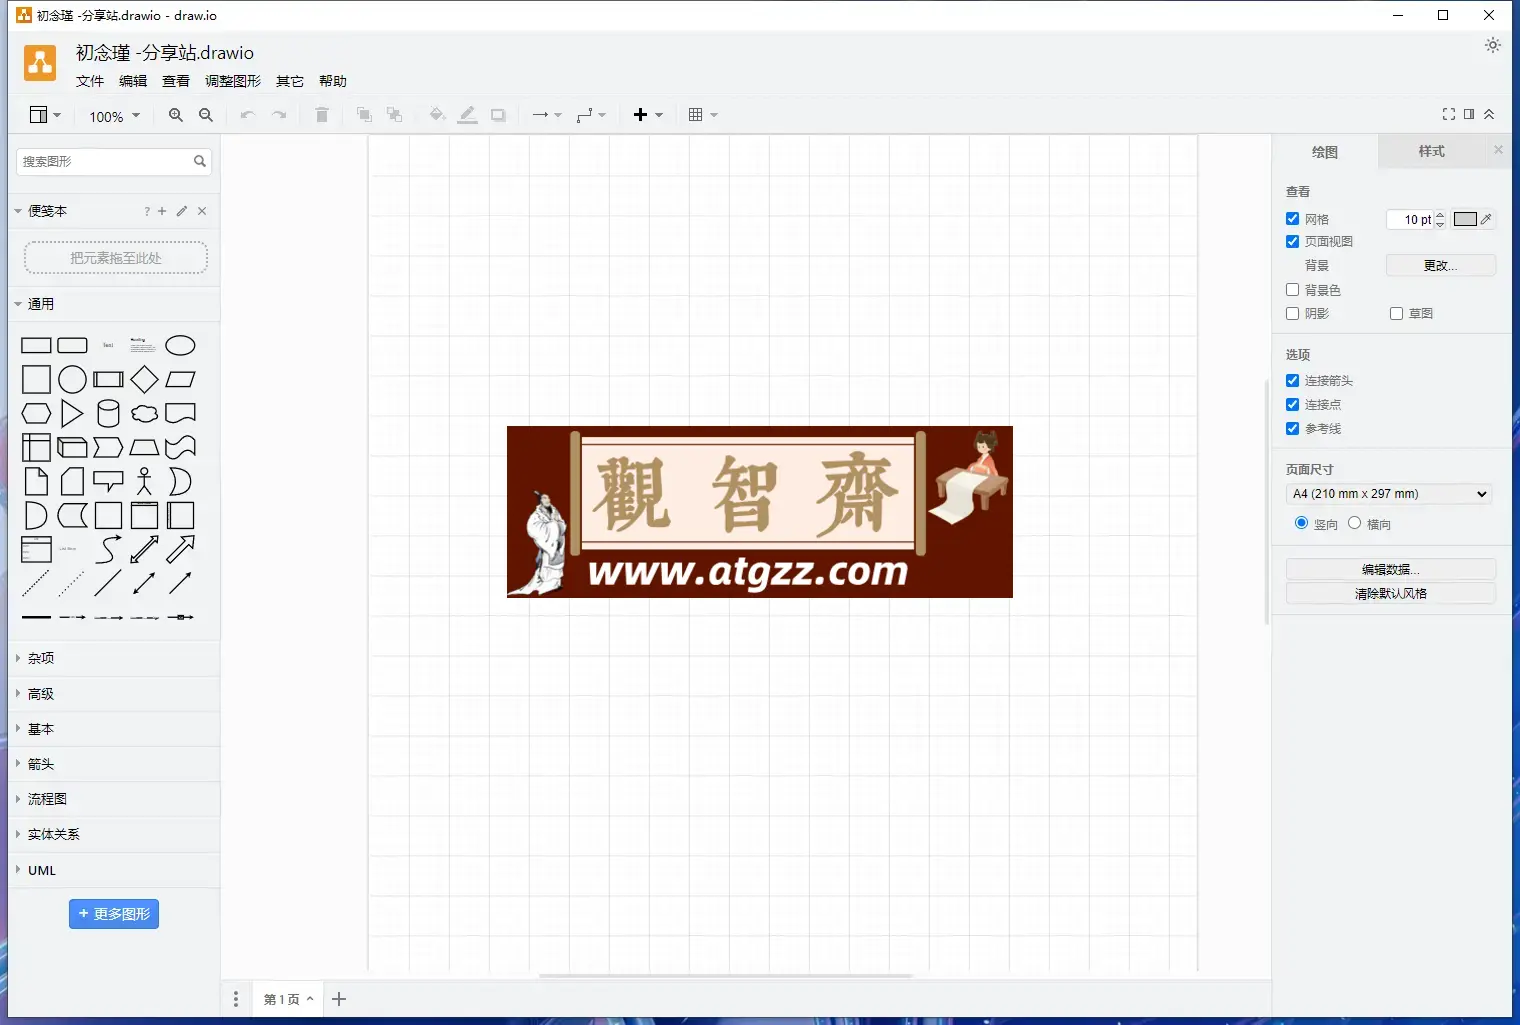
Task: Click the grid color swatch
Action: point(1465,219)
